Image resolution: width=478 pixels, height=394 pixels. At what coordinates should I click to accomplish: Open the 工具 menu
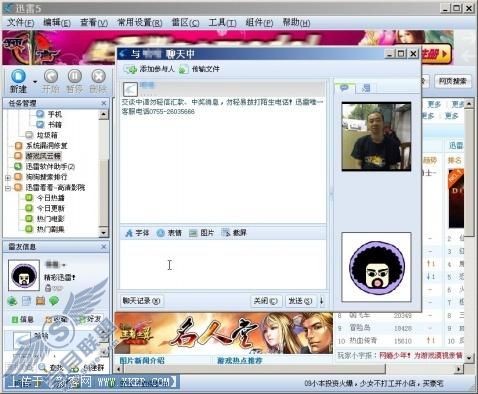222,23
